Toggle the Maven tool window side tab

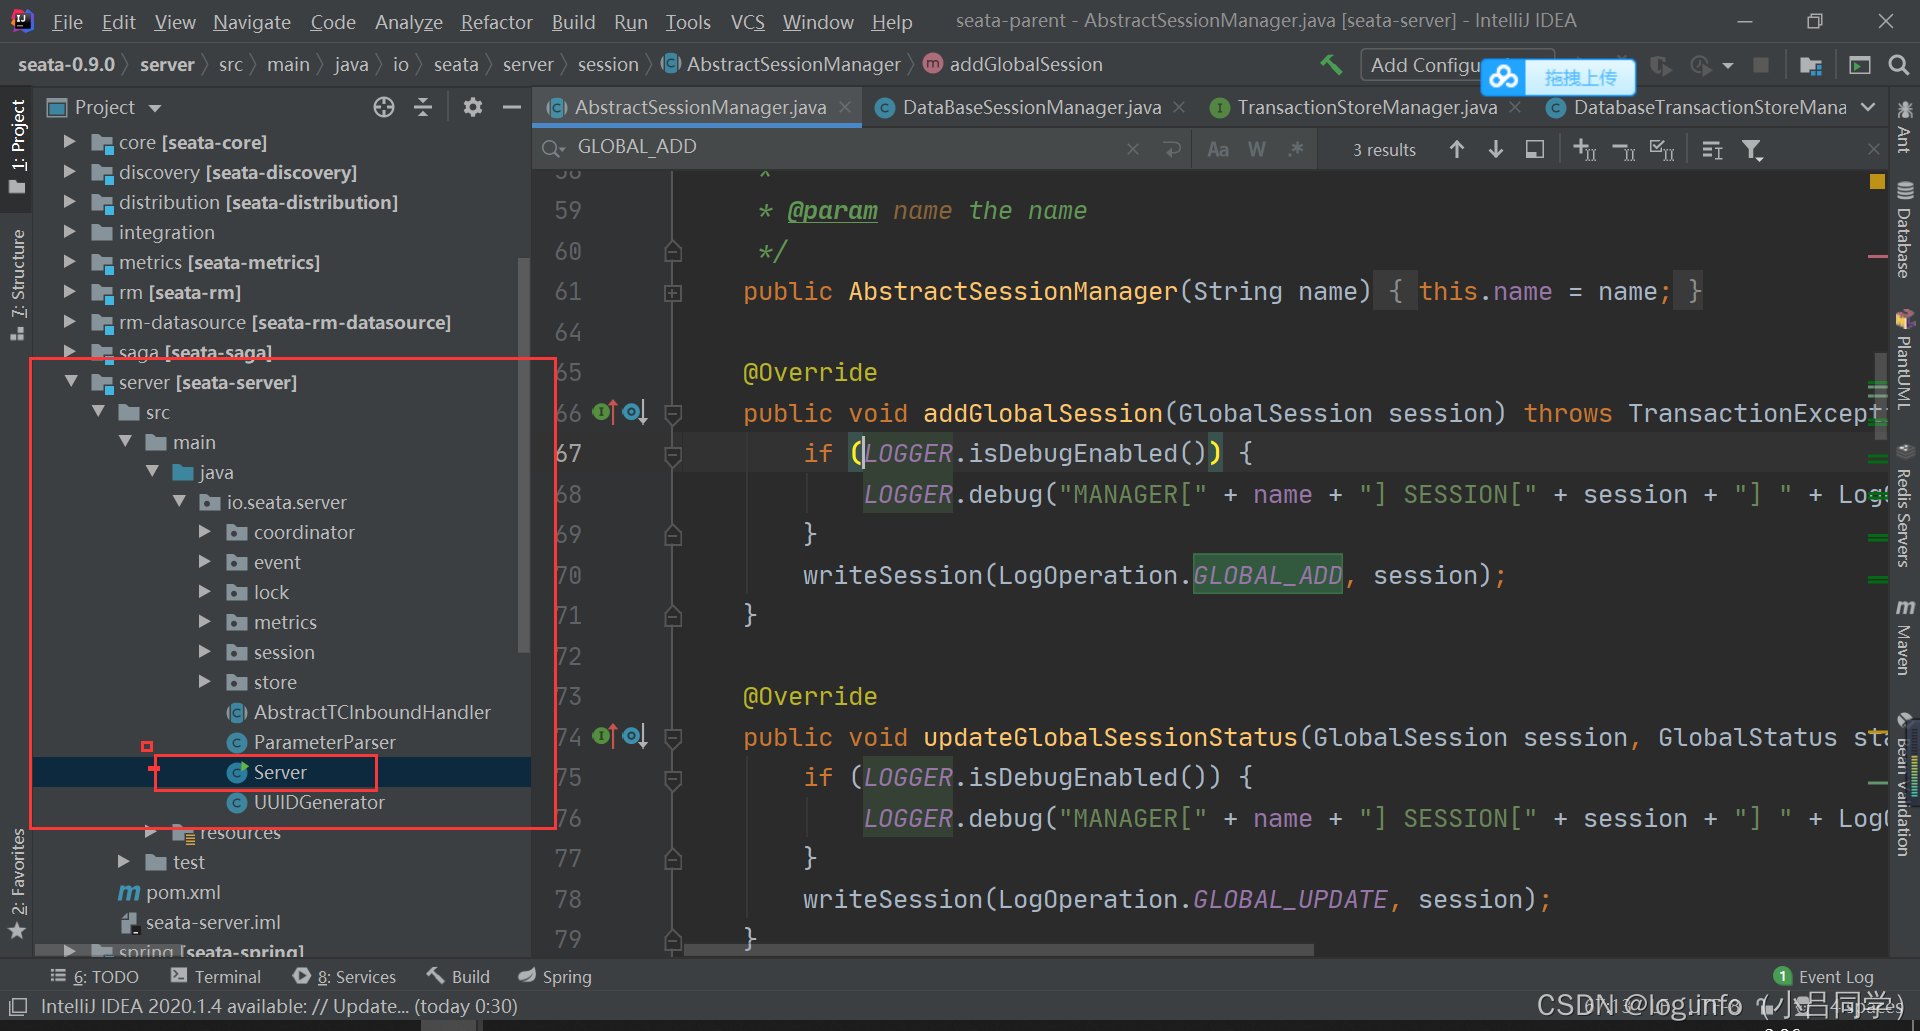1904,637
